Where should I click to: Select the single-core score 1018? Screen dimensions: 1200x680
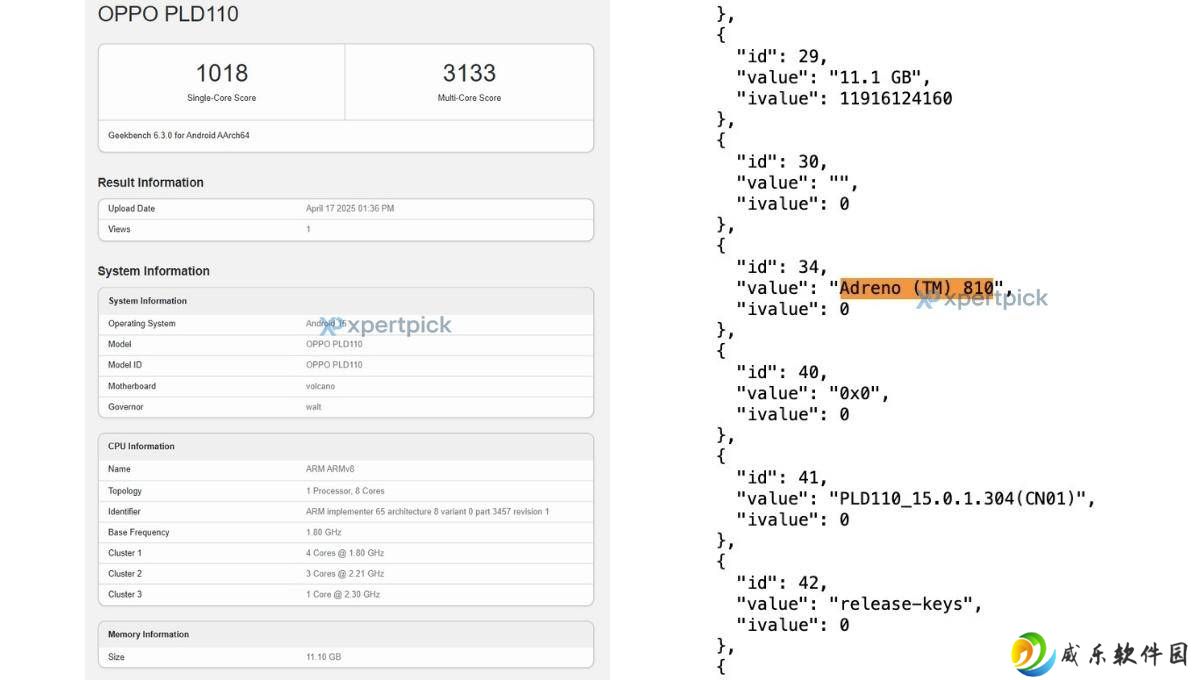222,73
